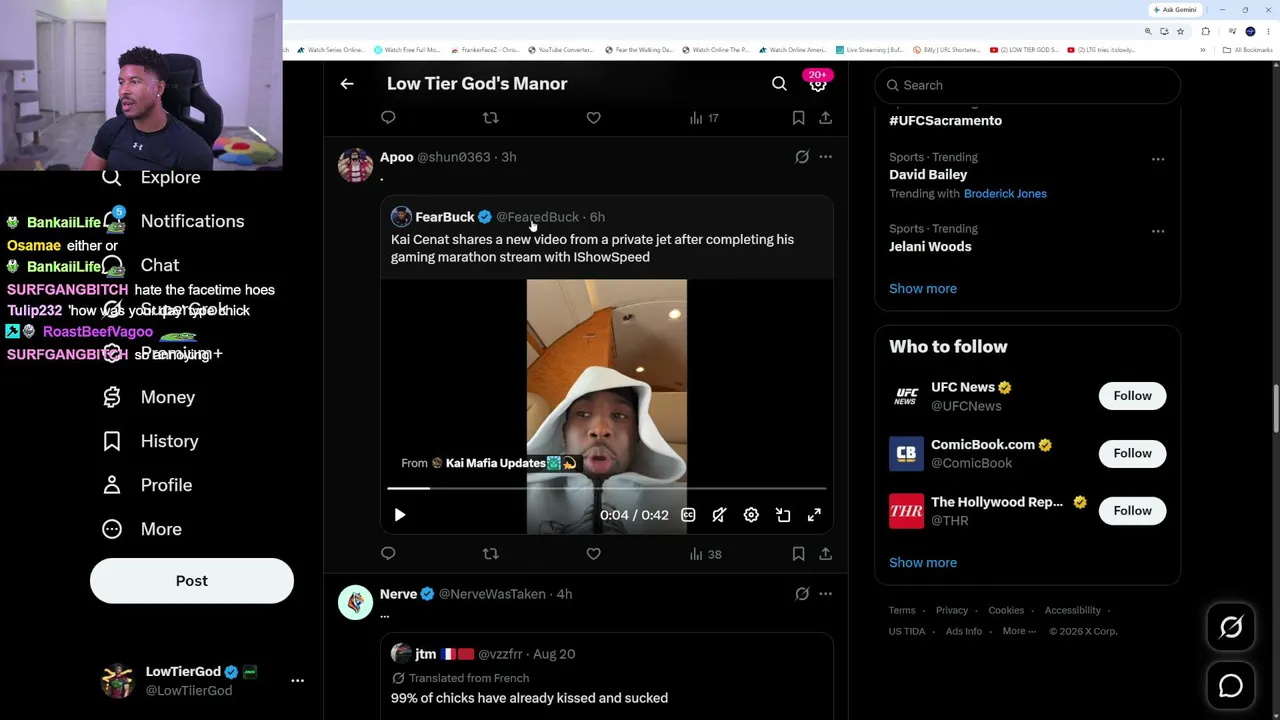Viewport: 1280px width, 720px height.
Task: Open video playback settings gear
Action: [x=751, y=515]
